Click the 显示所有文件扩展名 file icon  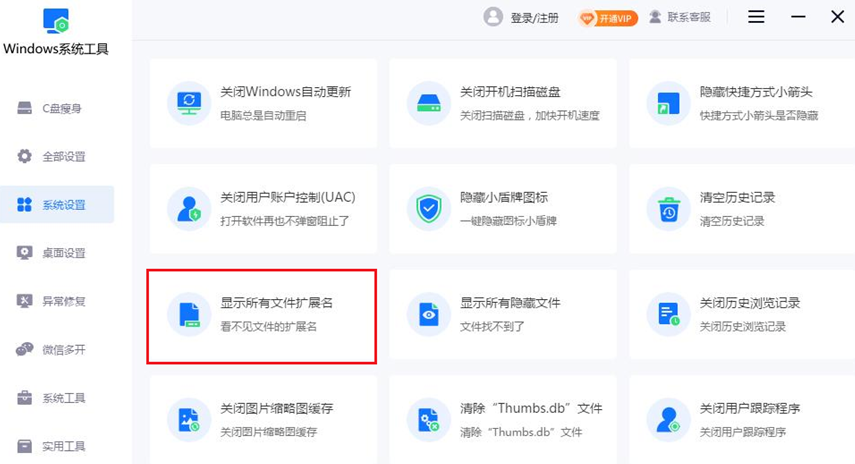coord(190,315)
